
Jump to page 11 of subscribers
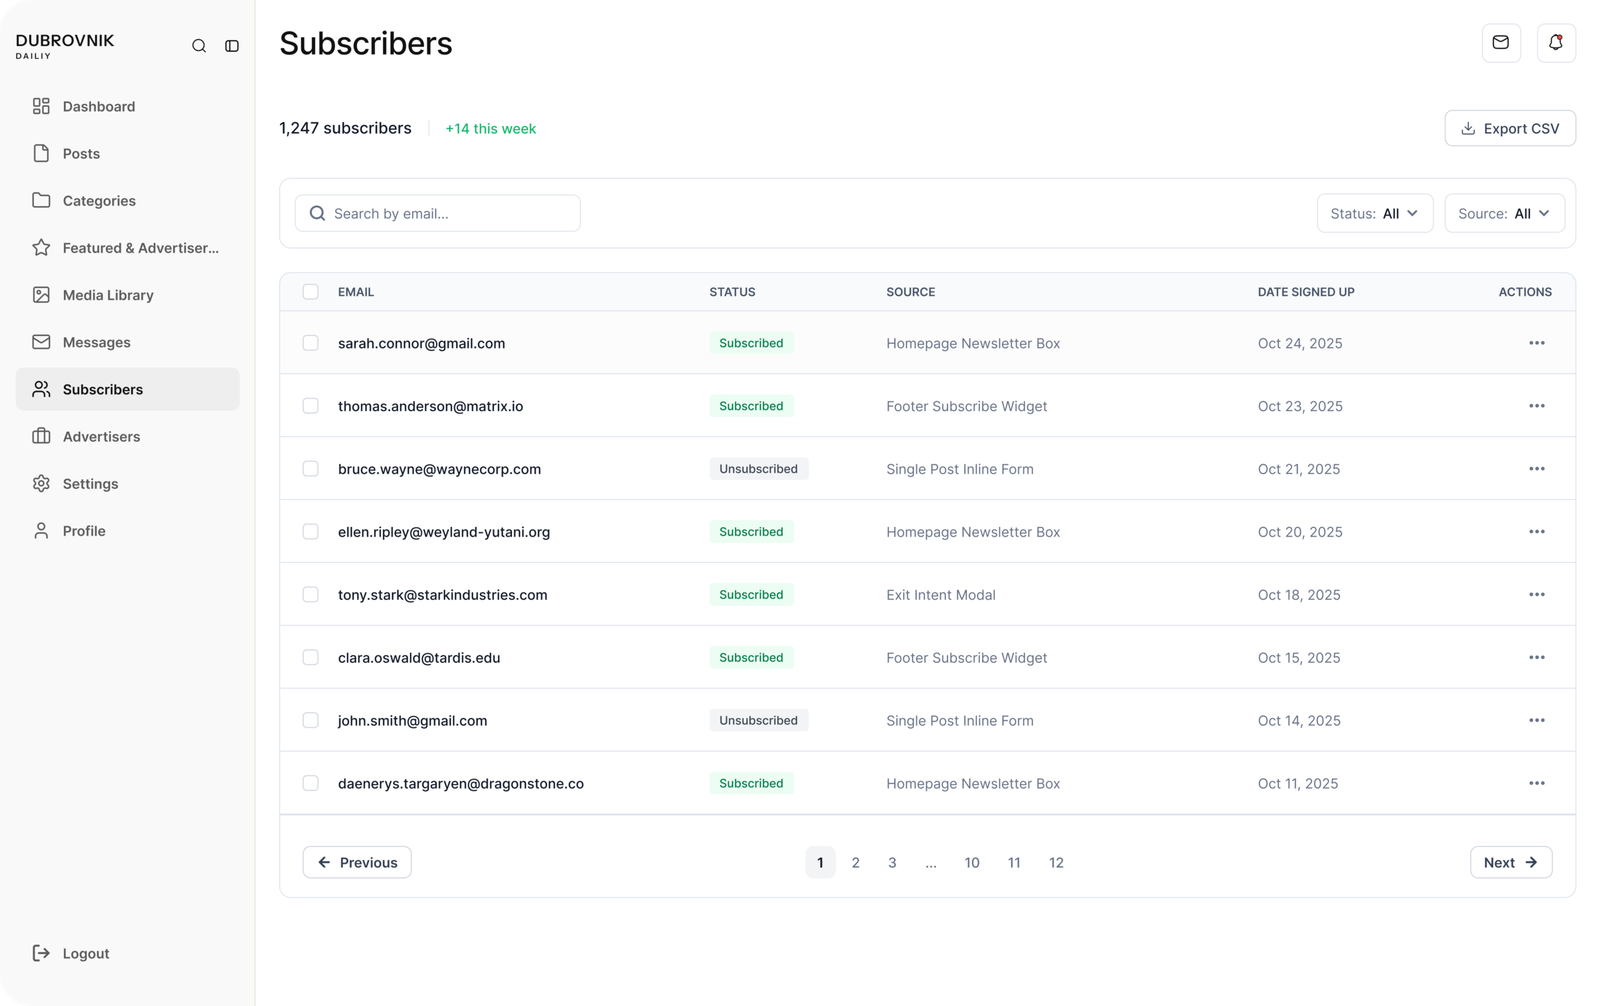click(x=1014, y=862)
